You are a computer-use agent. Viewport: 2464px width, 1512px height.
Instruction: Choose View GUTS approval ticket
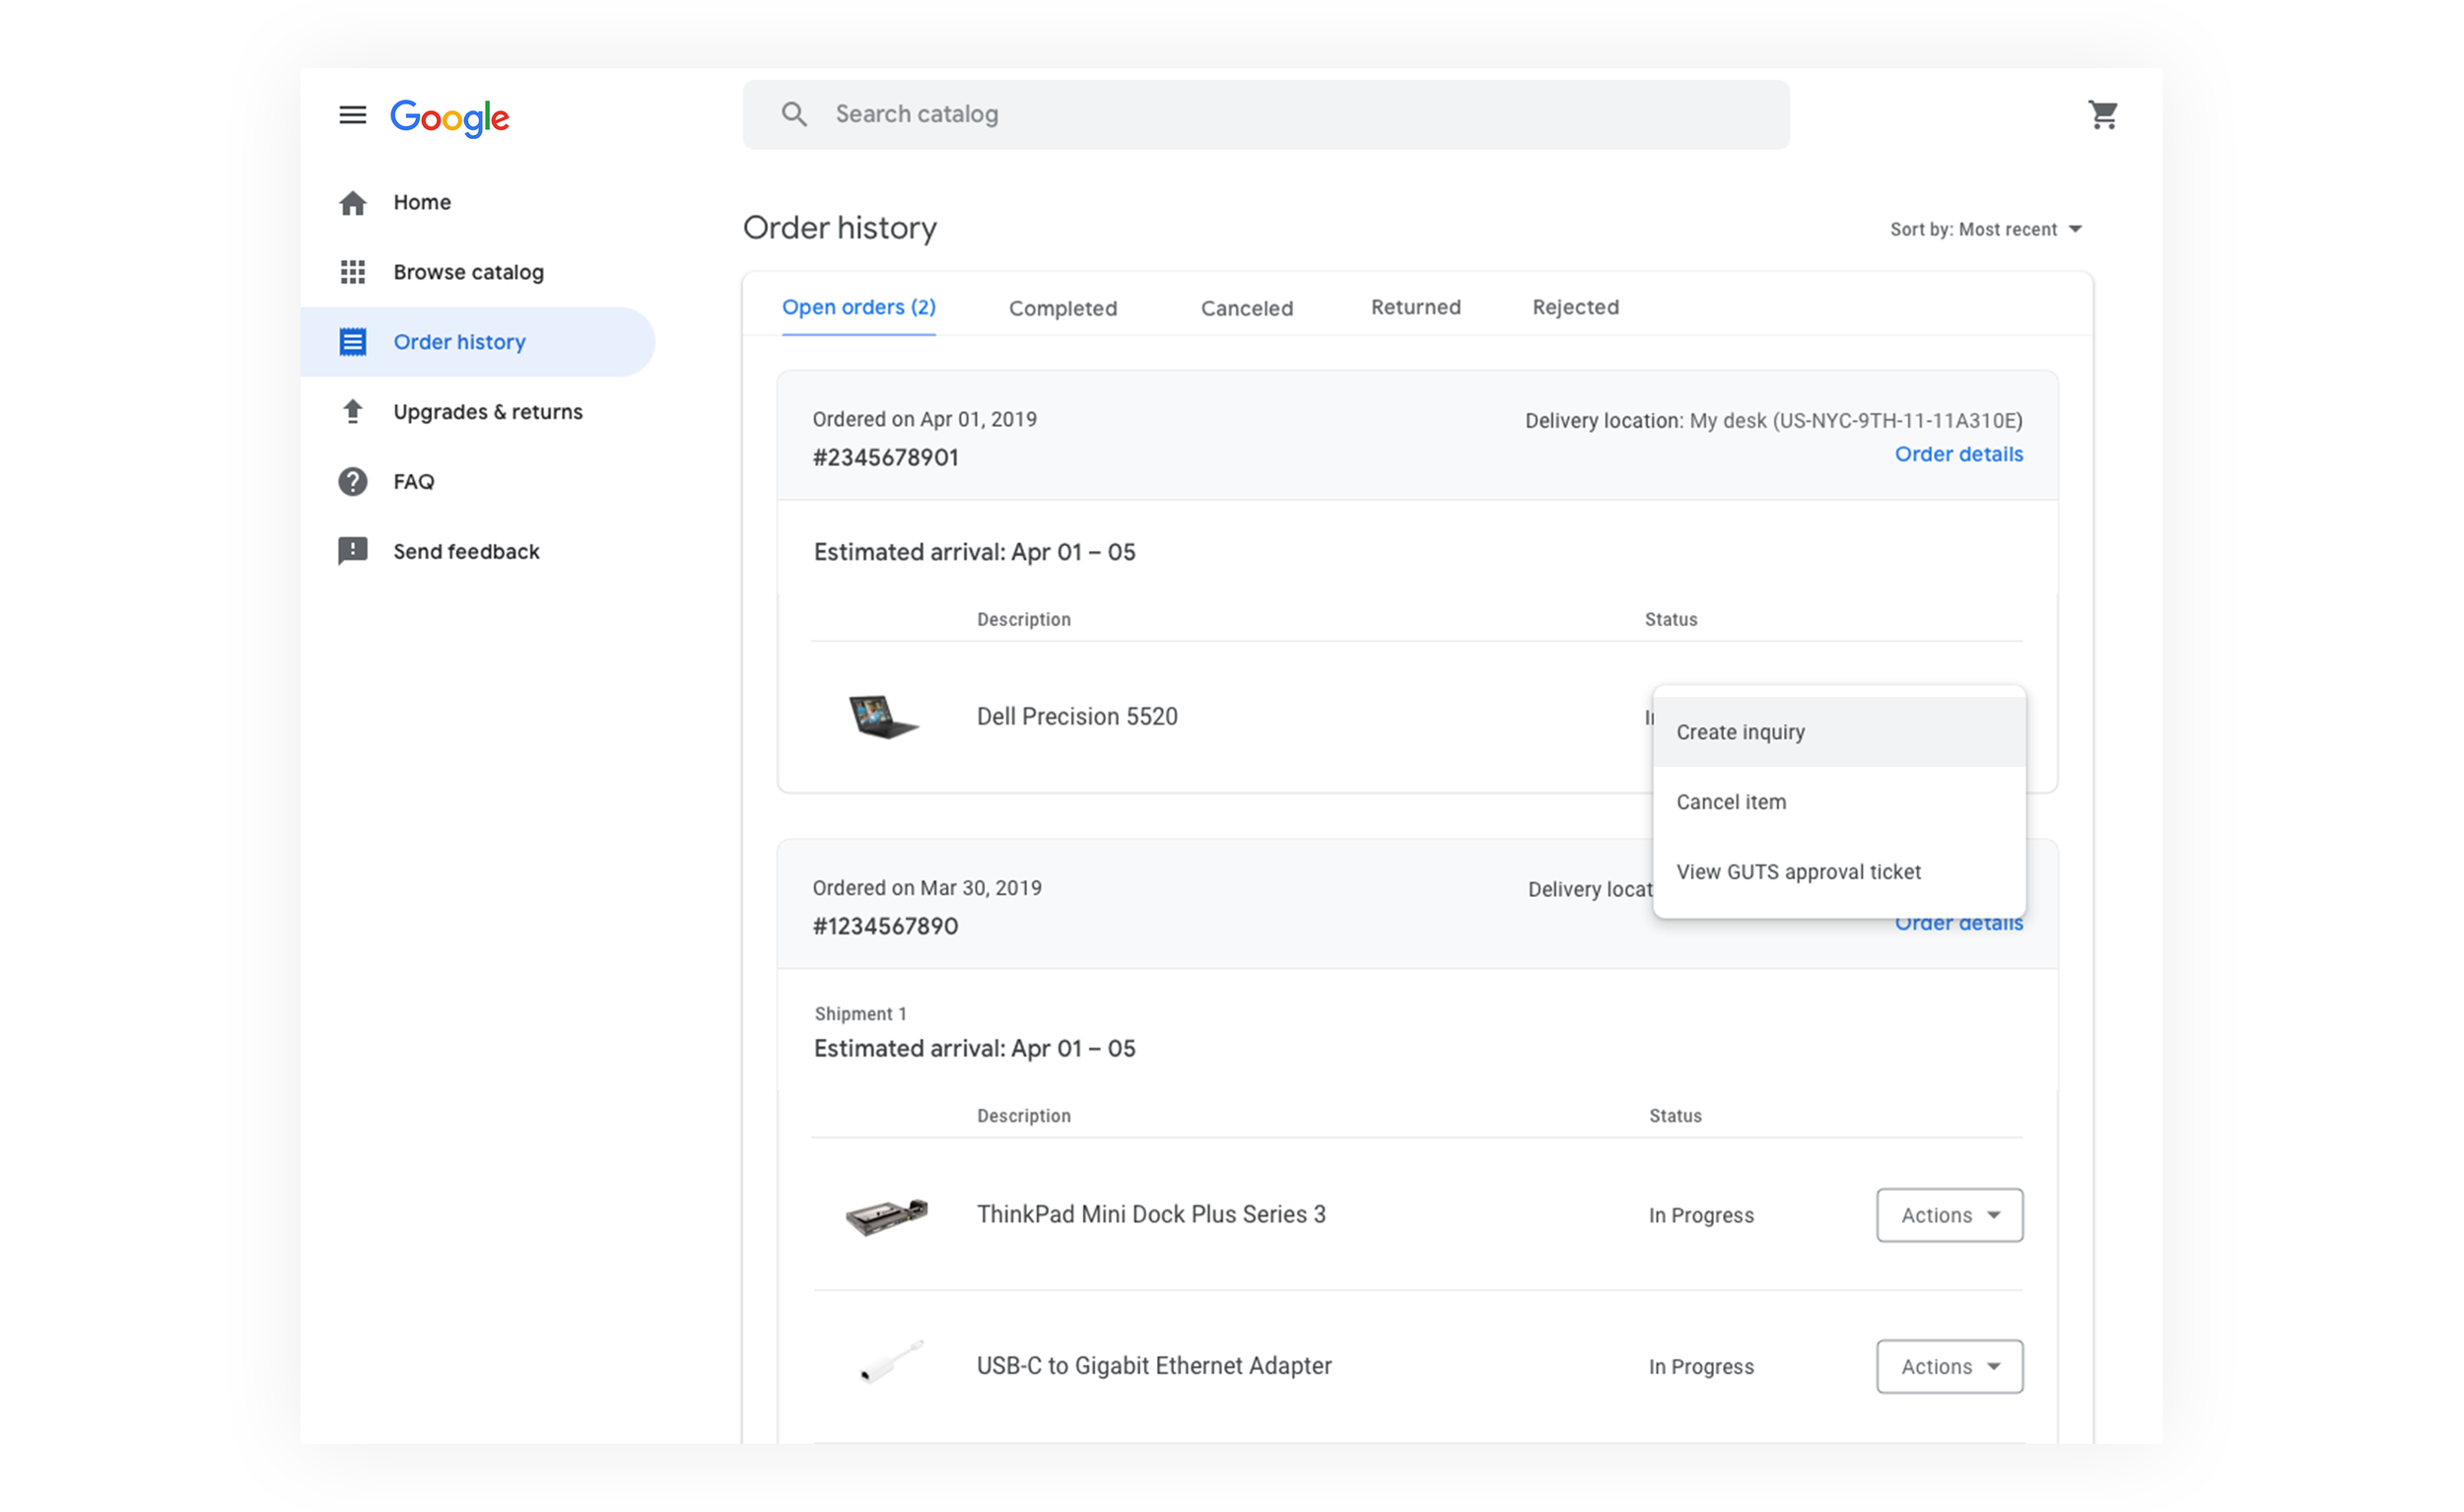click(x=1798, y=872)
